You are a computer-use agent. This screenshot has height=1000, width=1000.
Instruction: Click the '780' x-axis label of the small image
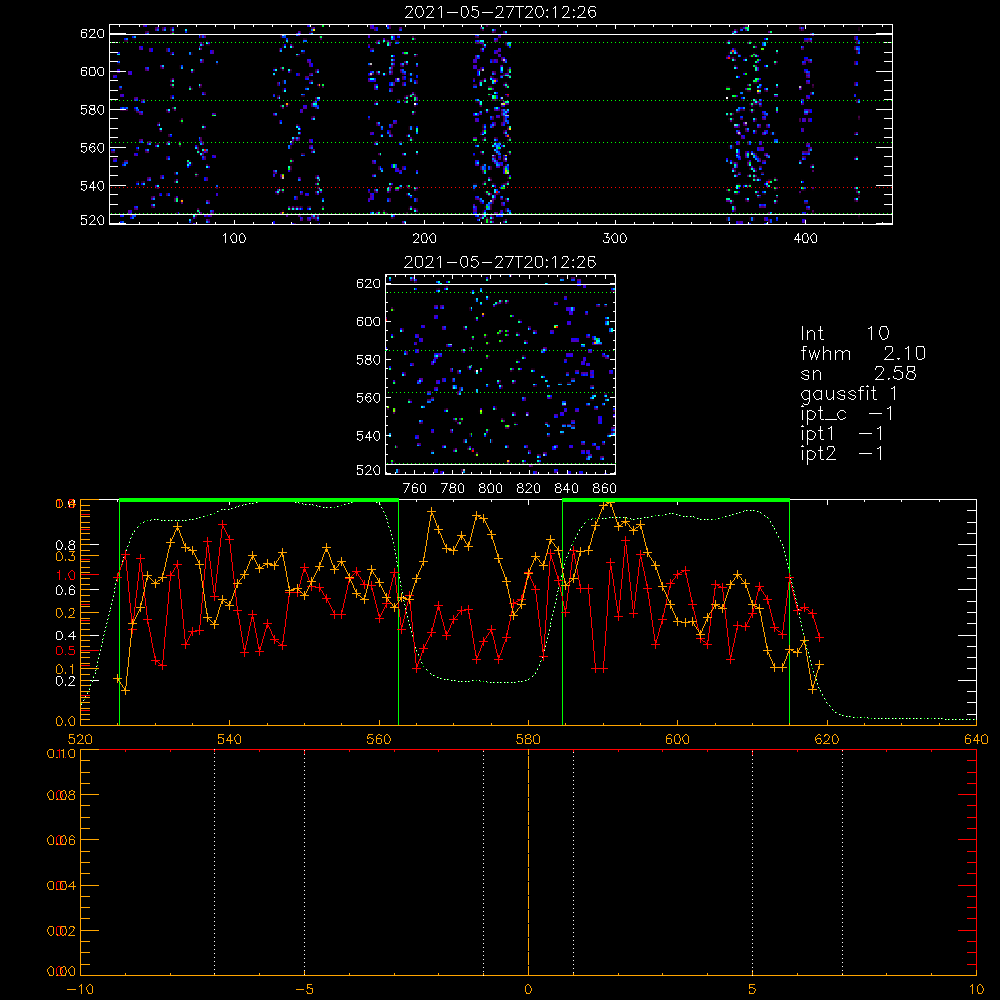click(x=453, y=489)
